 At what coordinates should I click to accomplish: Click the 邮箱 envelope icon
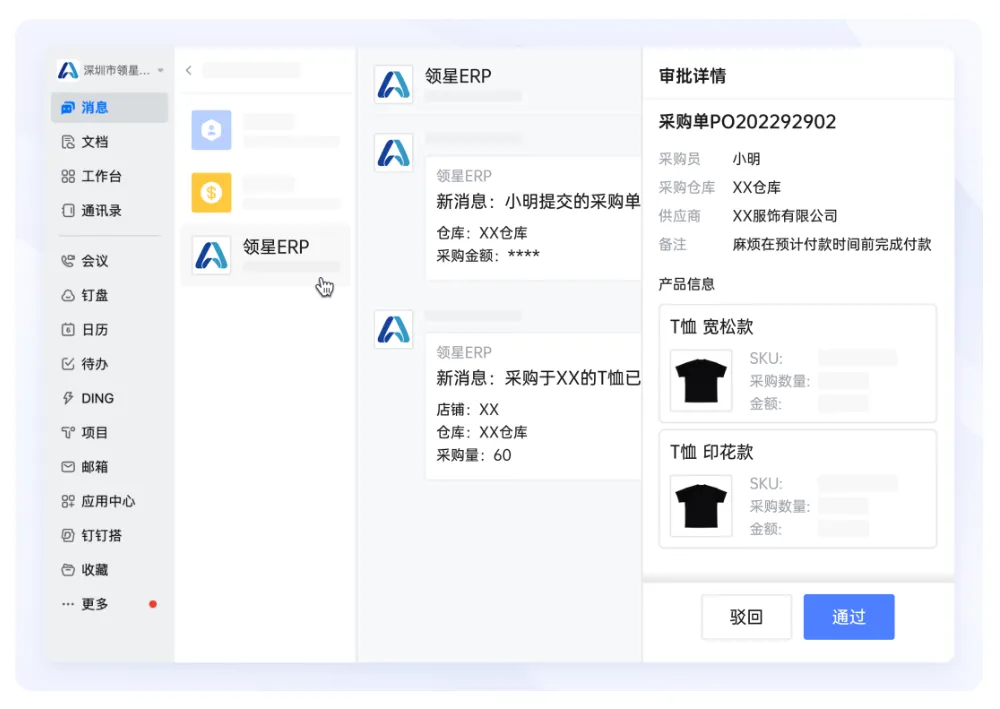point(68,467)
